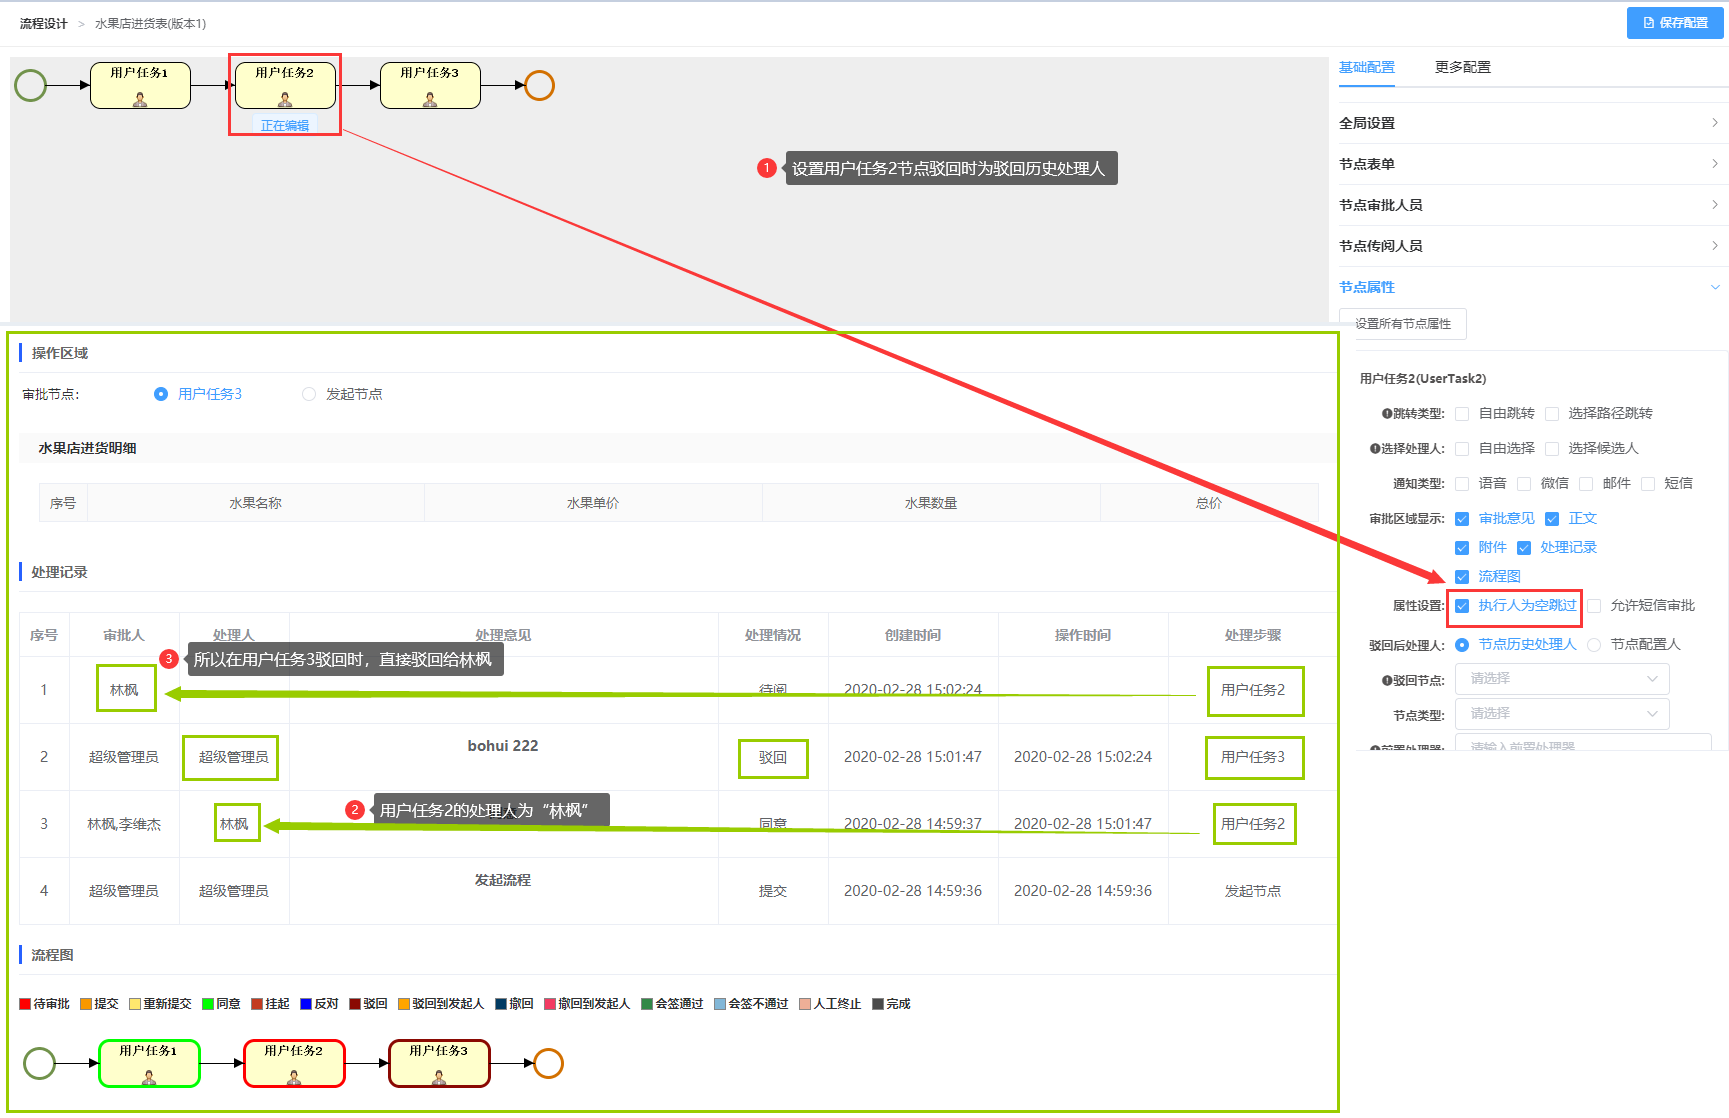Click the end event in the 流程图 preview
Screen dimensions: 1729x1118
(549, 1063)
